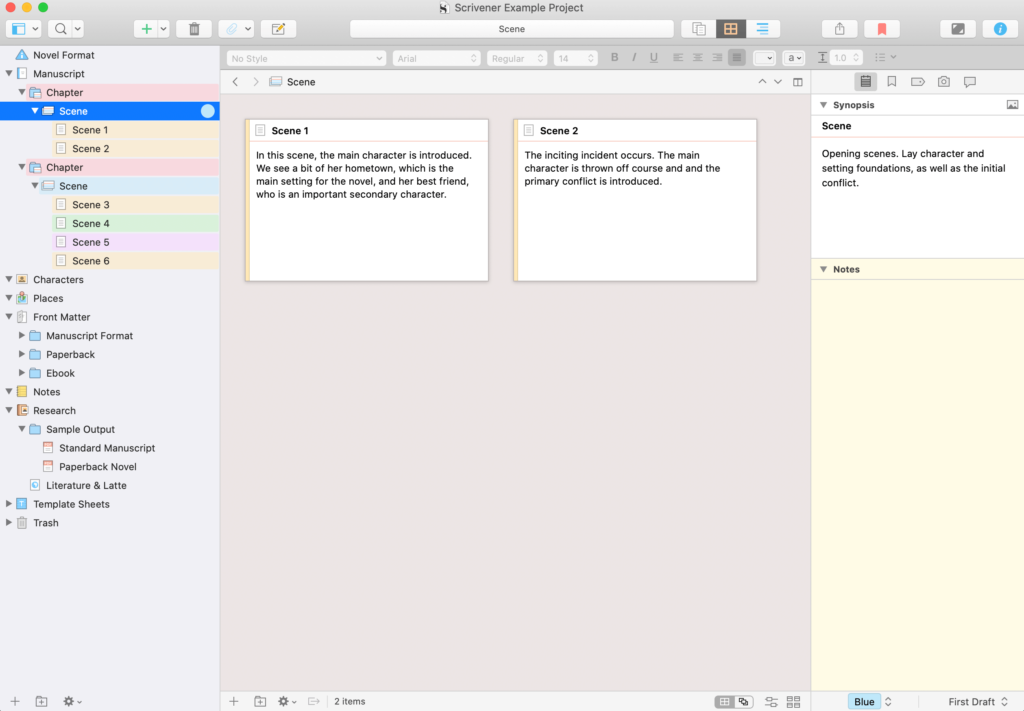Go forward in editor history
Image resolution: width=1024 pixels, height=711 pixels.
(256, 82)
